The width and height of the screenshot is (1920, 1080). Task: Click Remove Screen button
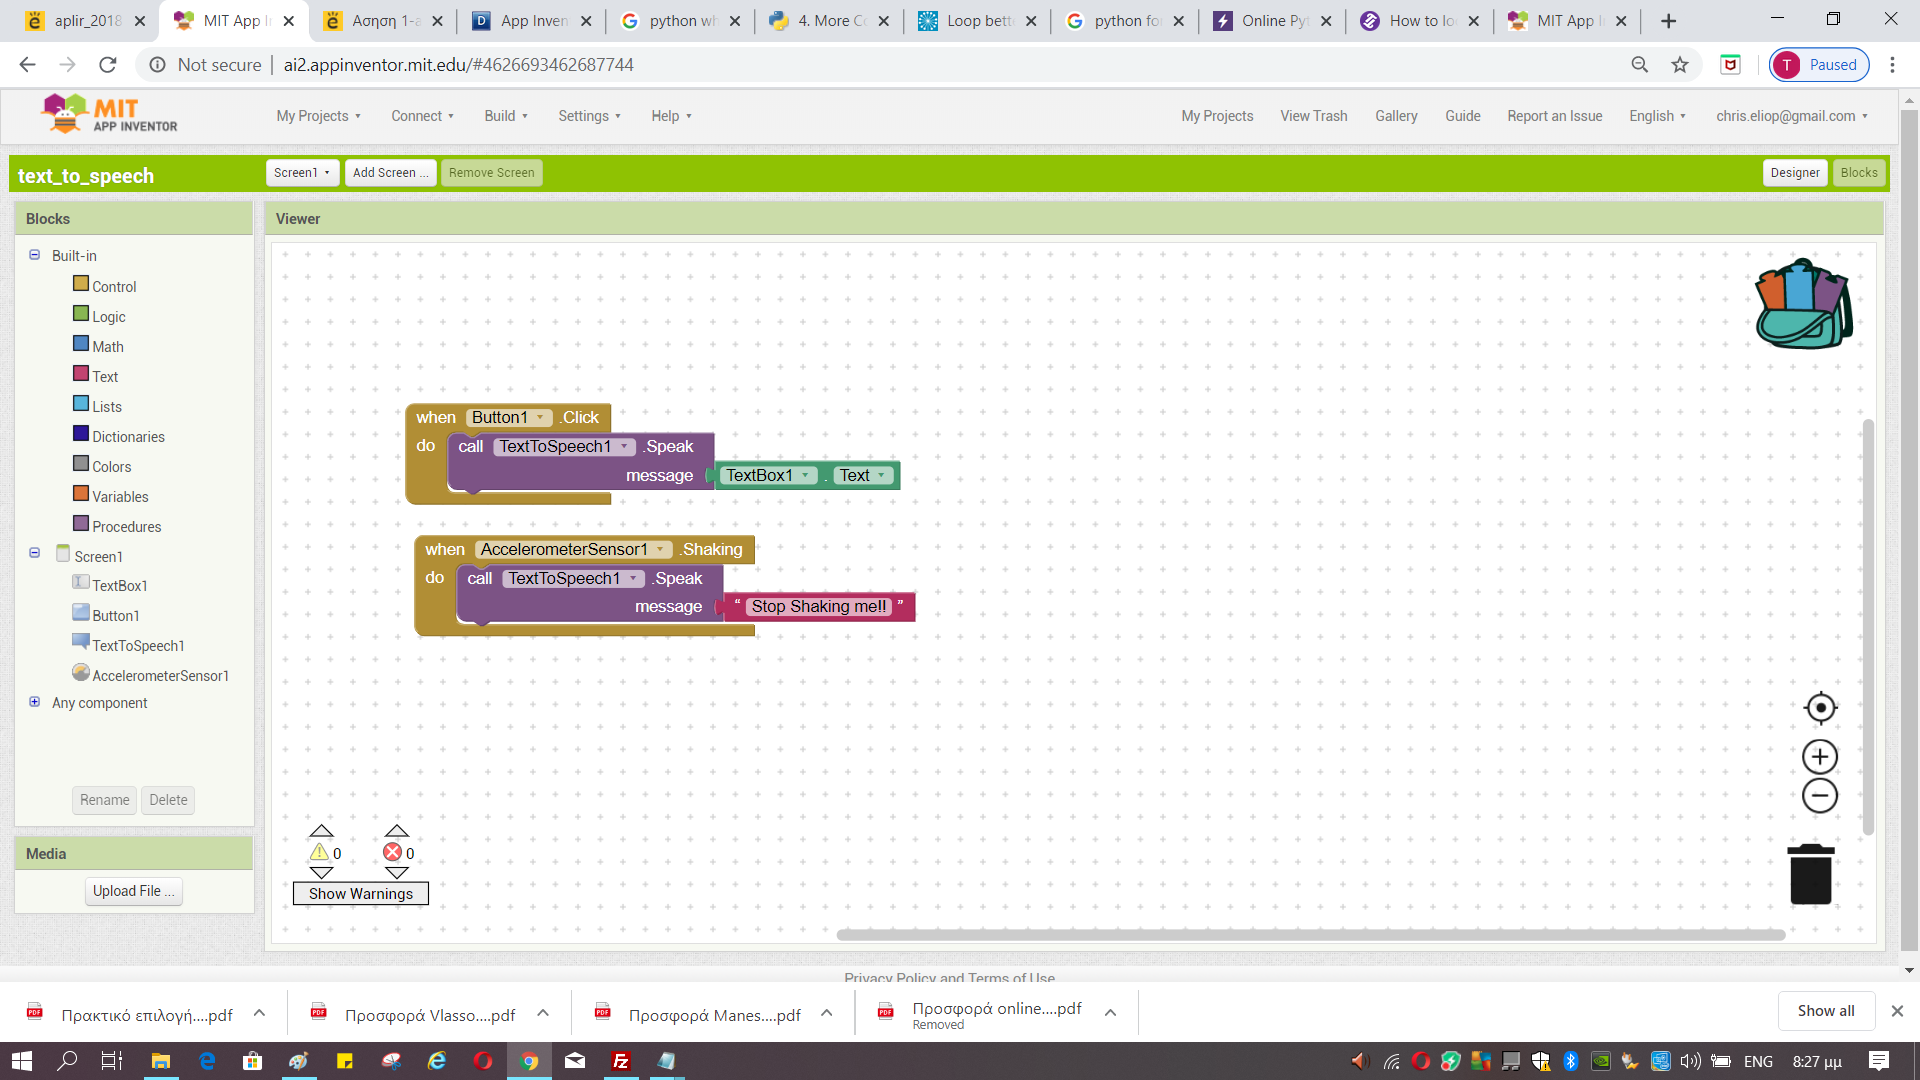(491, 172)
